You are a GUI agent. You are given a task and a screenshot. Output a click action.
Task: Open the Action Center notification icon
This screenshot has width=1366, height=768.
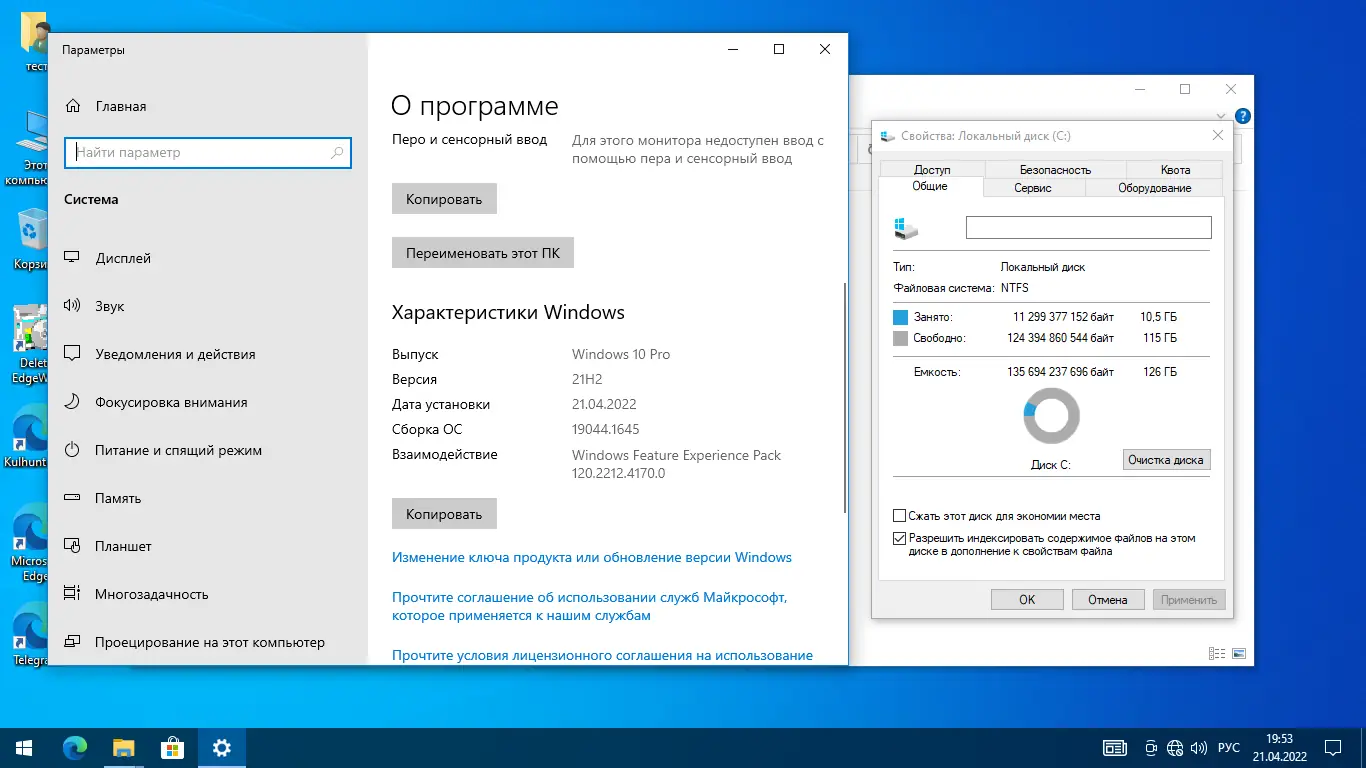click(1334, 748)
